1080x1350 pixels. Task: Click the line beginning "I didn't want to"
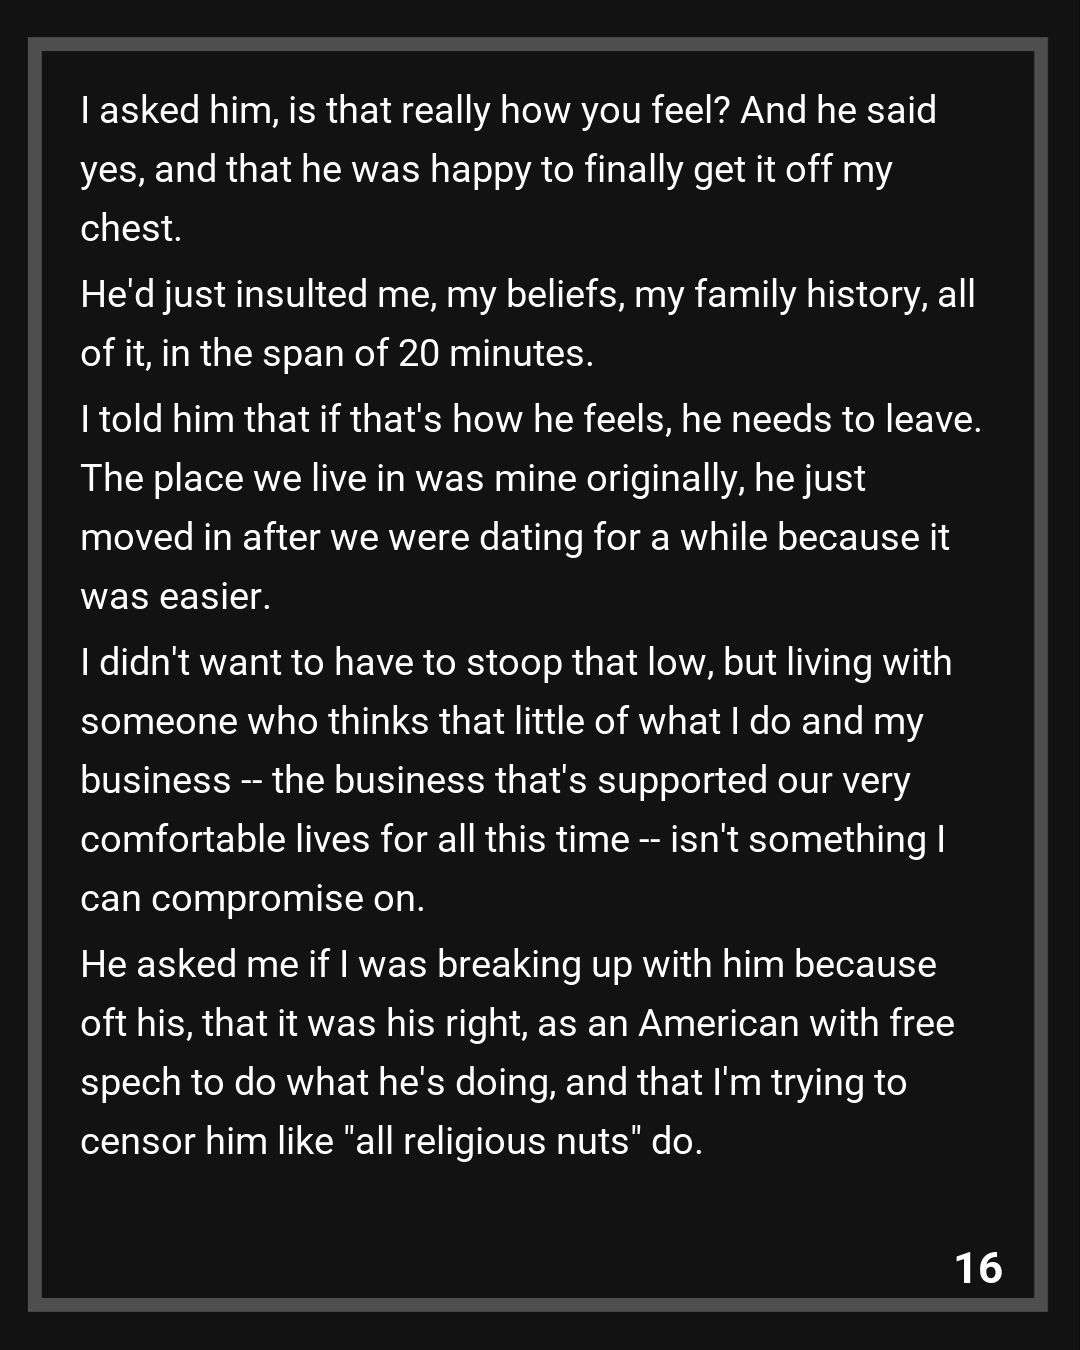(x=515, y=663)
